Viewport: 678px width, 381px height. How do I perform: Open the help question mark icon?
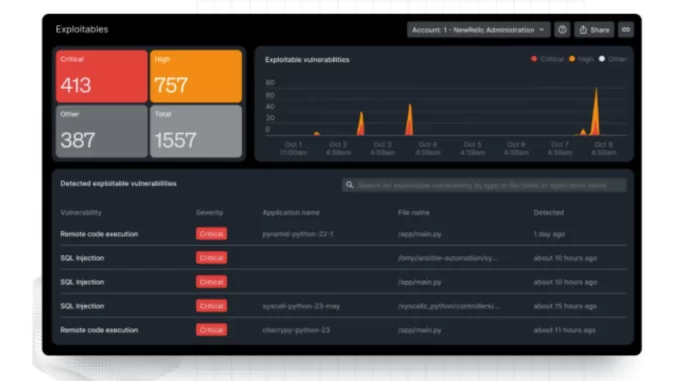tap(562, 30)
